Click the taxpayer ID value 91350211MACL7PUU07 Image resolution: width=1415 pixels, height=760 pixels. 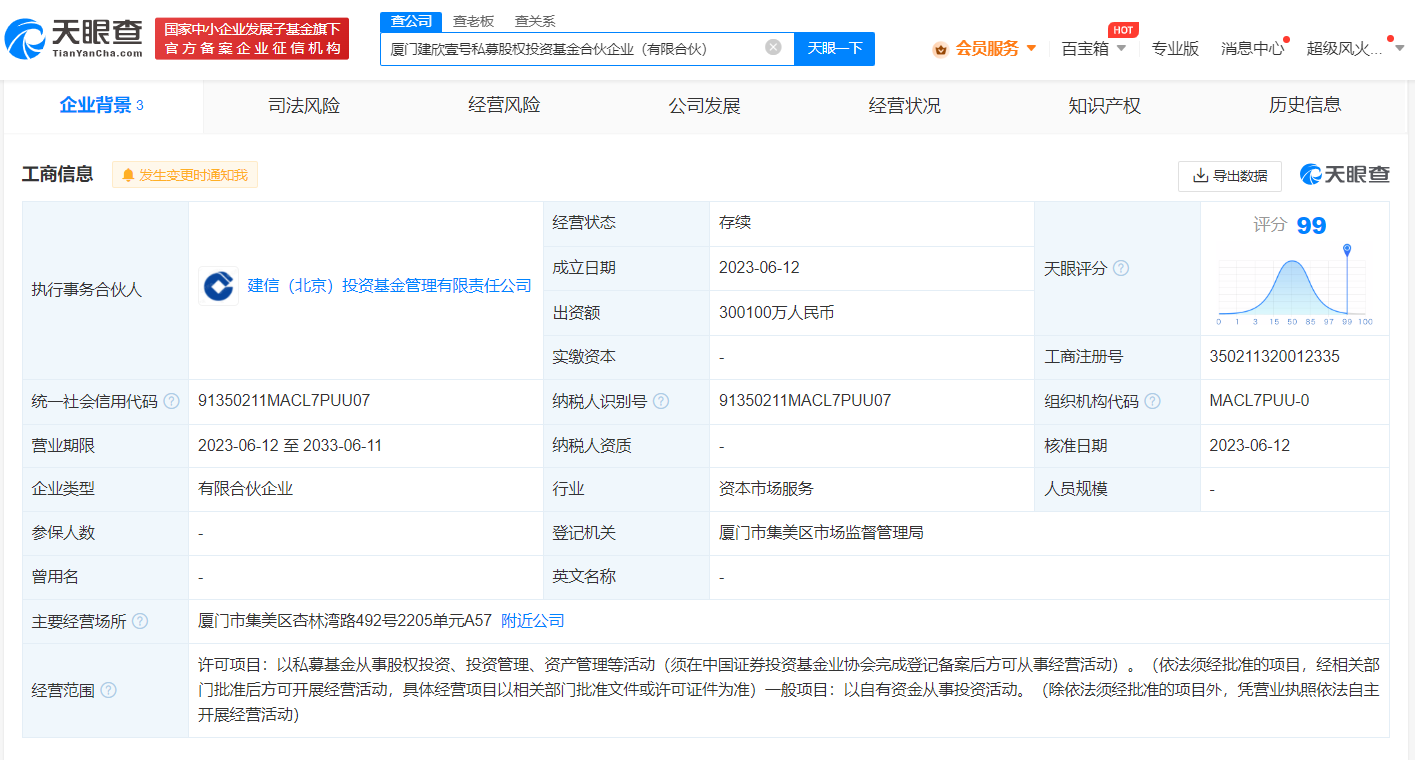[x=805, y=401]
